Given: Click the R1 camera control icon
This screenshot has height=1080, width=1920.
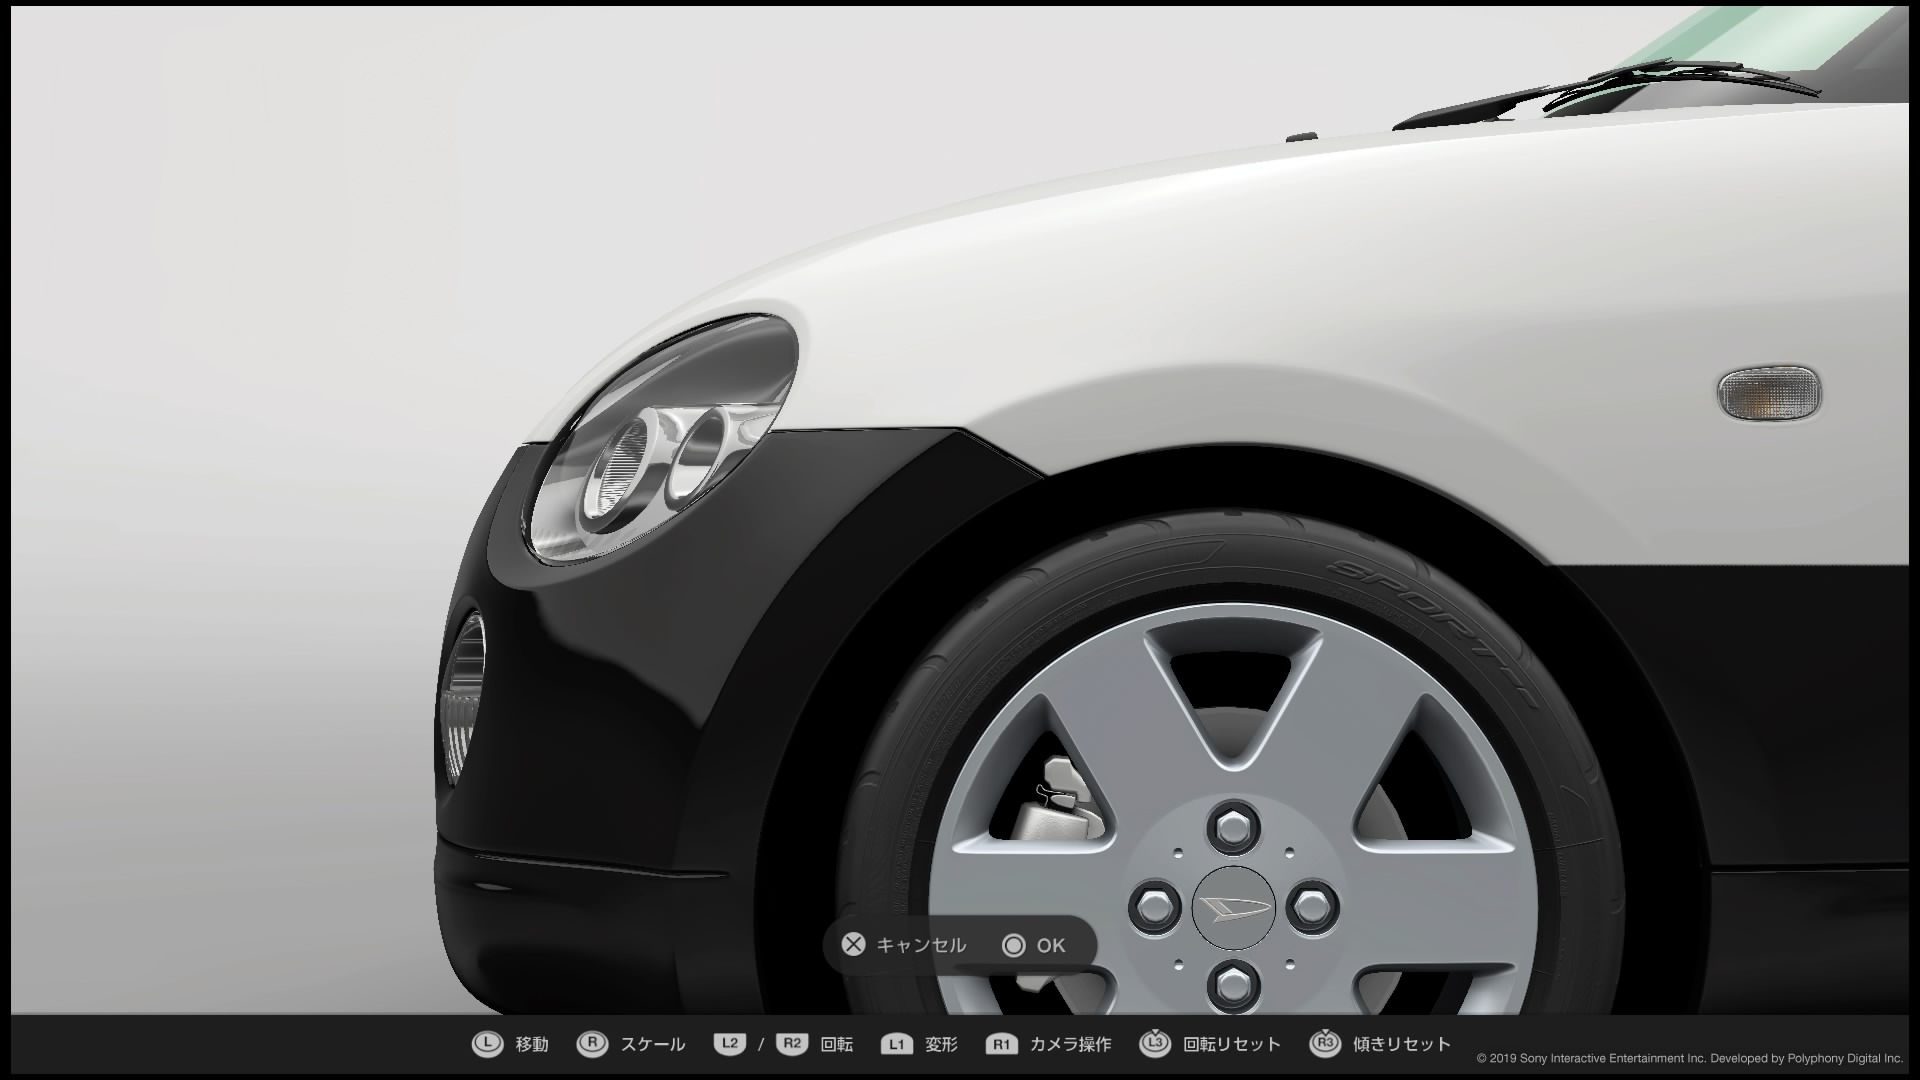Looking at the screenshot, I should (x=1001, y=1044).
